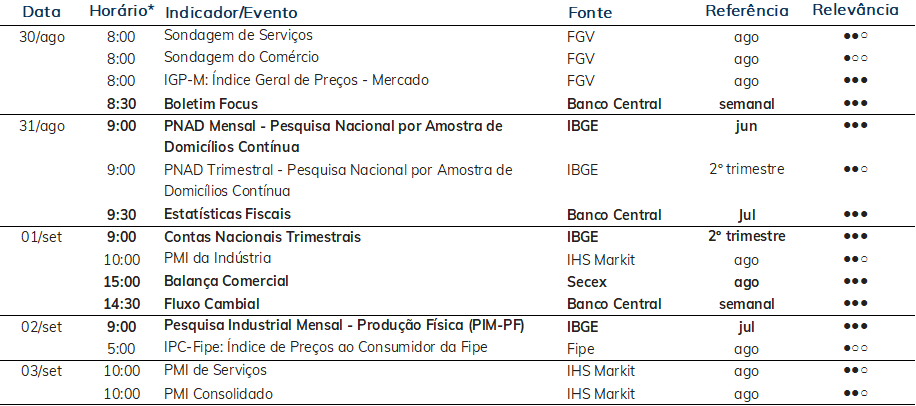Image resolution: width=916 pixels, height=406 pixels.
Task: Select the IGP-M Índice Geral de Preços row
Action: click(458, 81)
